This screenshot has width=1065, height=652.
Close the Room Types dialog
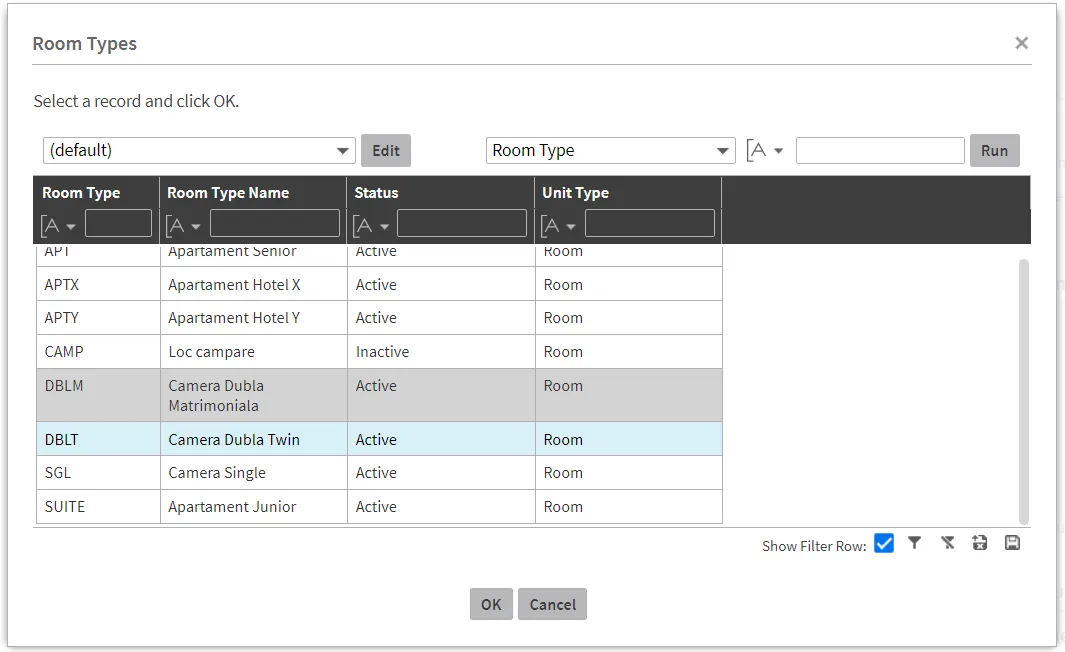tap(1021, 43)
